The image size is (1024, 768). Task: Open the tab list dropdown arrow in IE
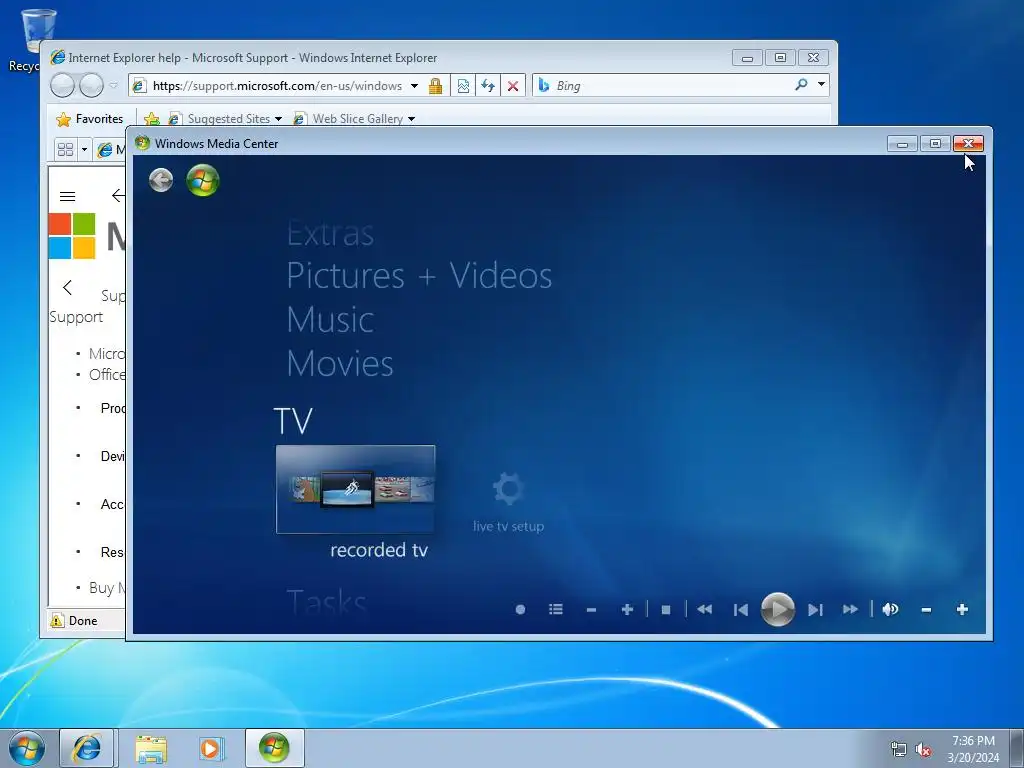tap(84, 150)
